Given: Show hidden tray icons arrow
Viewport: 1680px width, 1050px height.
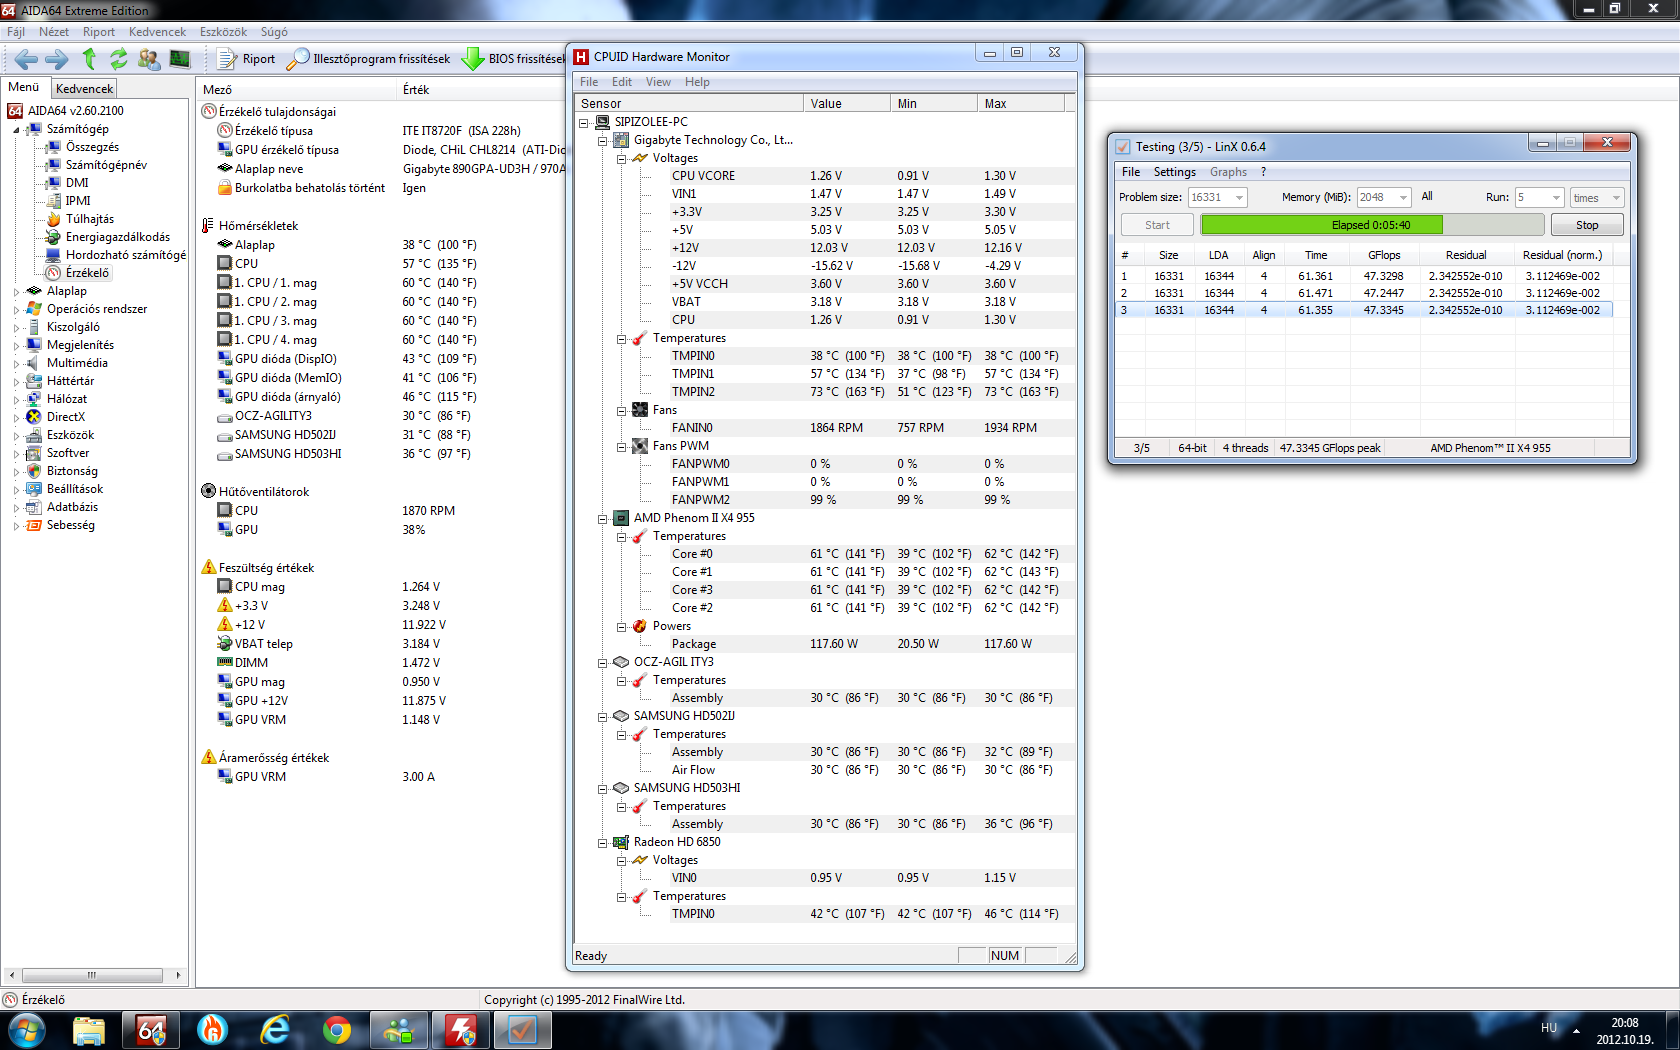Looking at the screenshot, I should pyautogui.click(x=1577, y=1030).
